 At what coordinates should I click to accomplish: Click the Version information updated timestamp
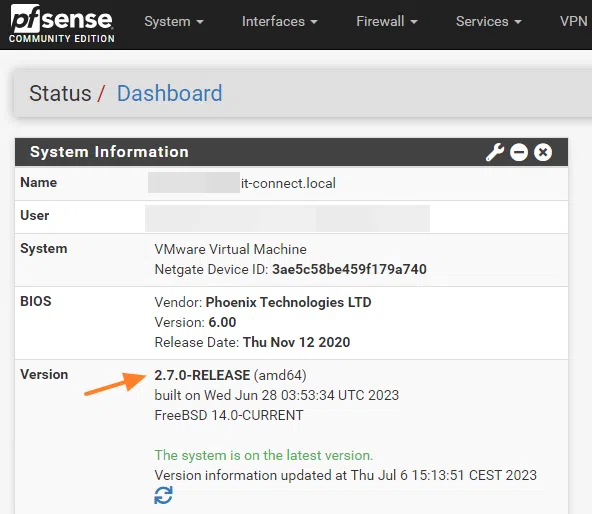(345, 475)
